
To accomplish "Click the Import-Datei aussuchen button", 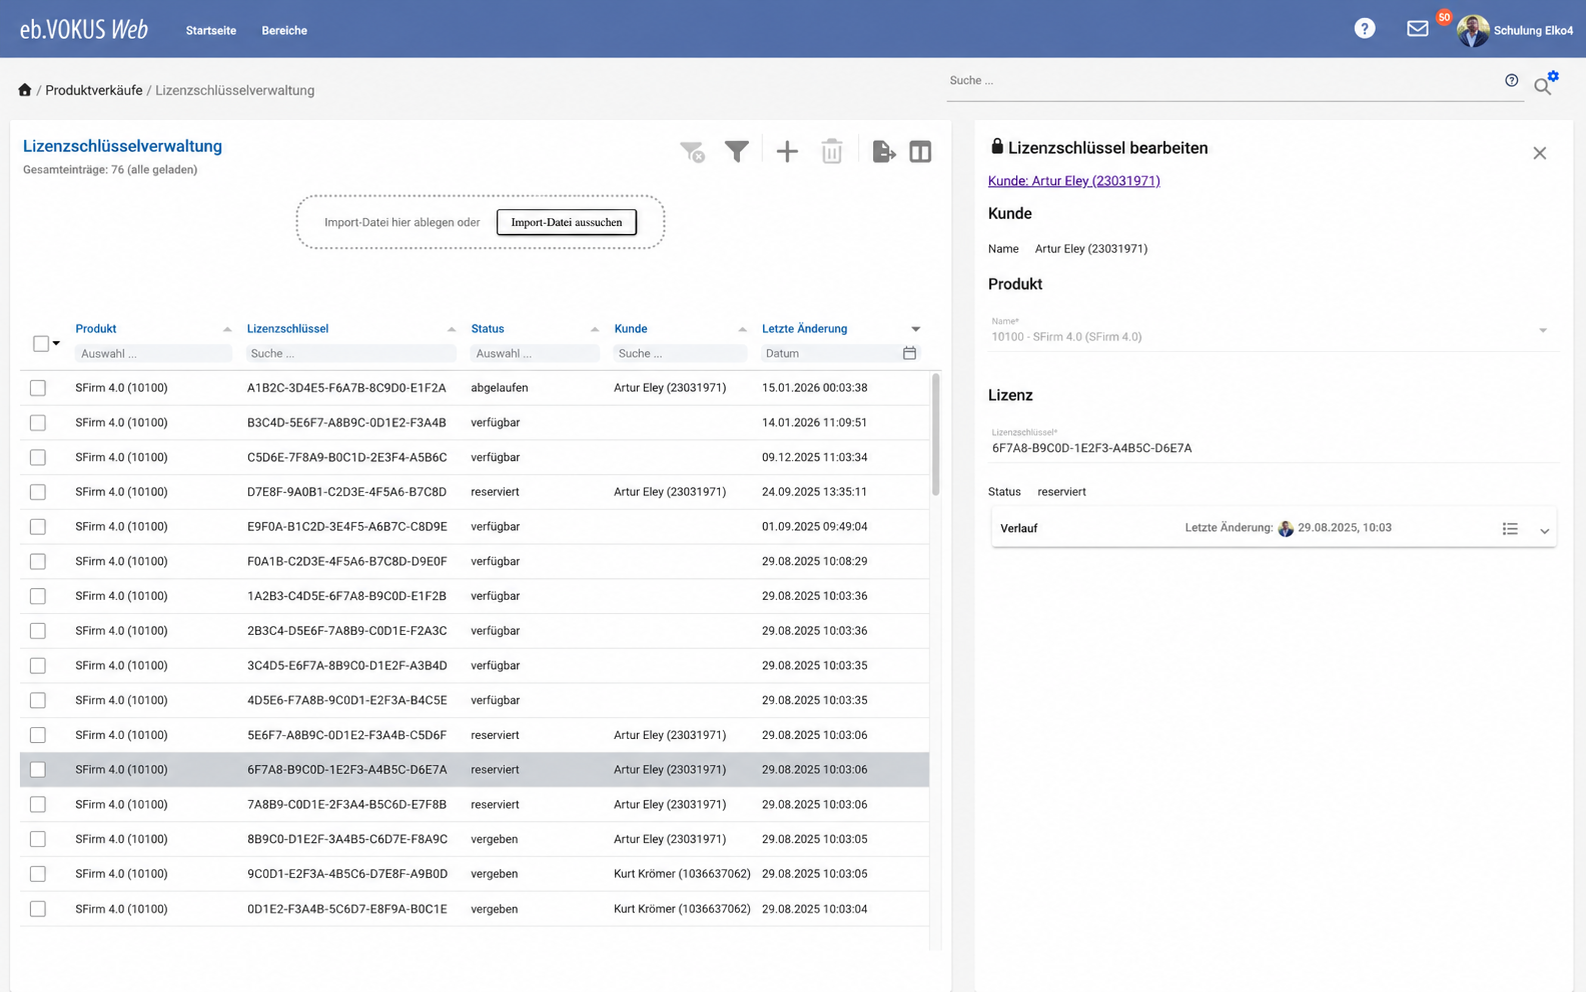I will (x=566, y=222).
